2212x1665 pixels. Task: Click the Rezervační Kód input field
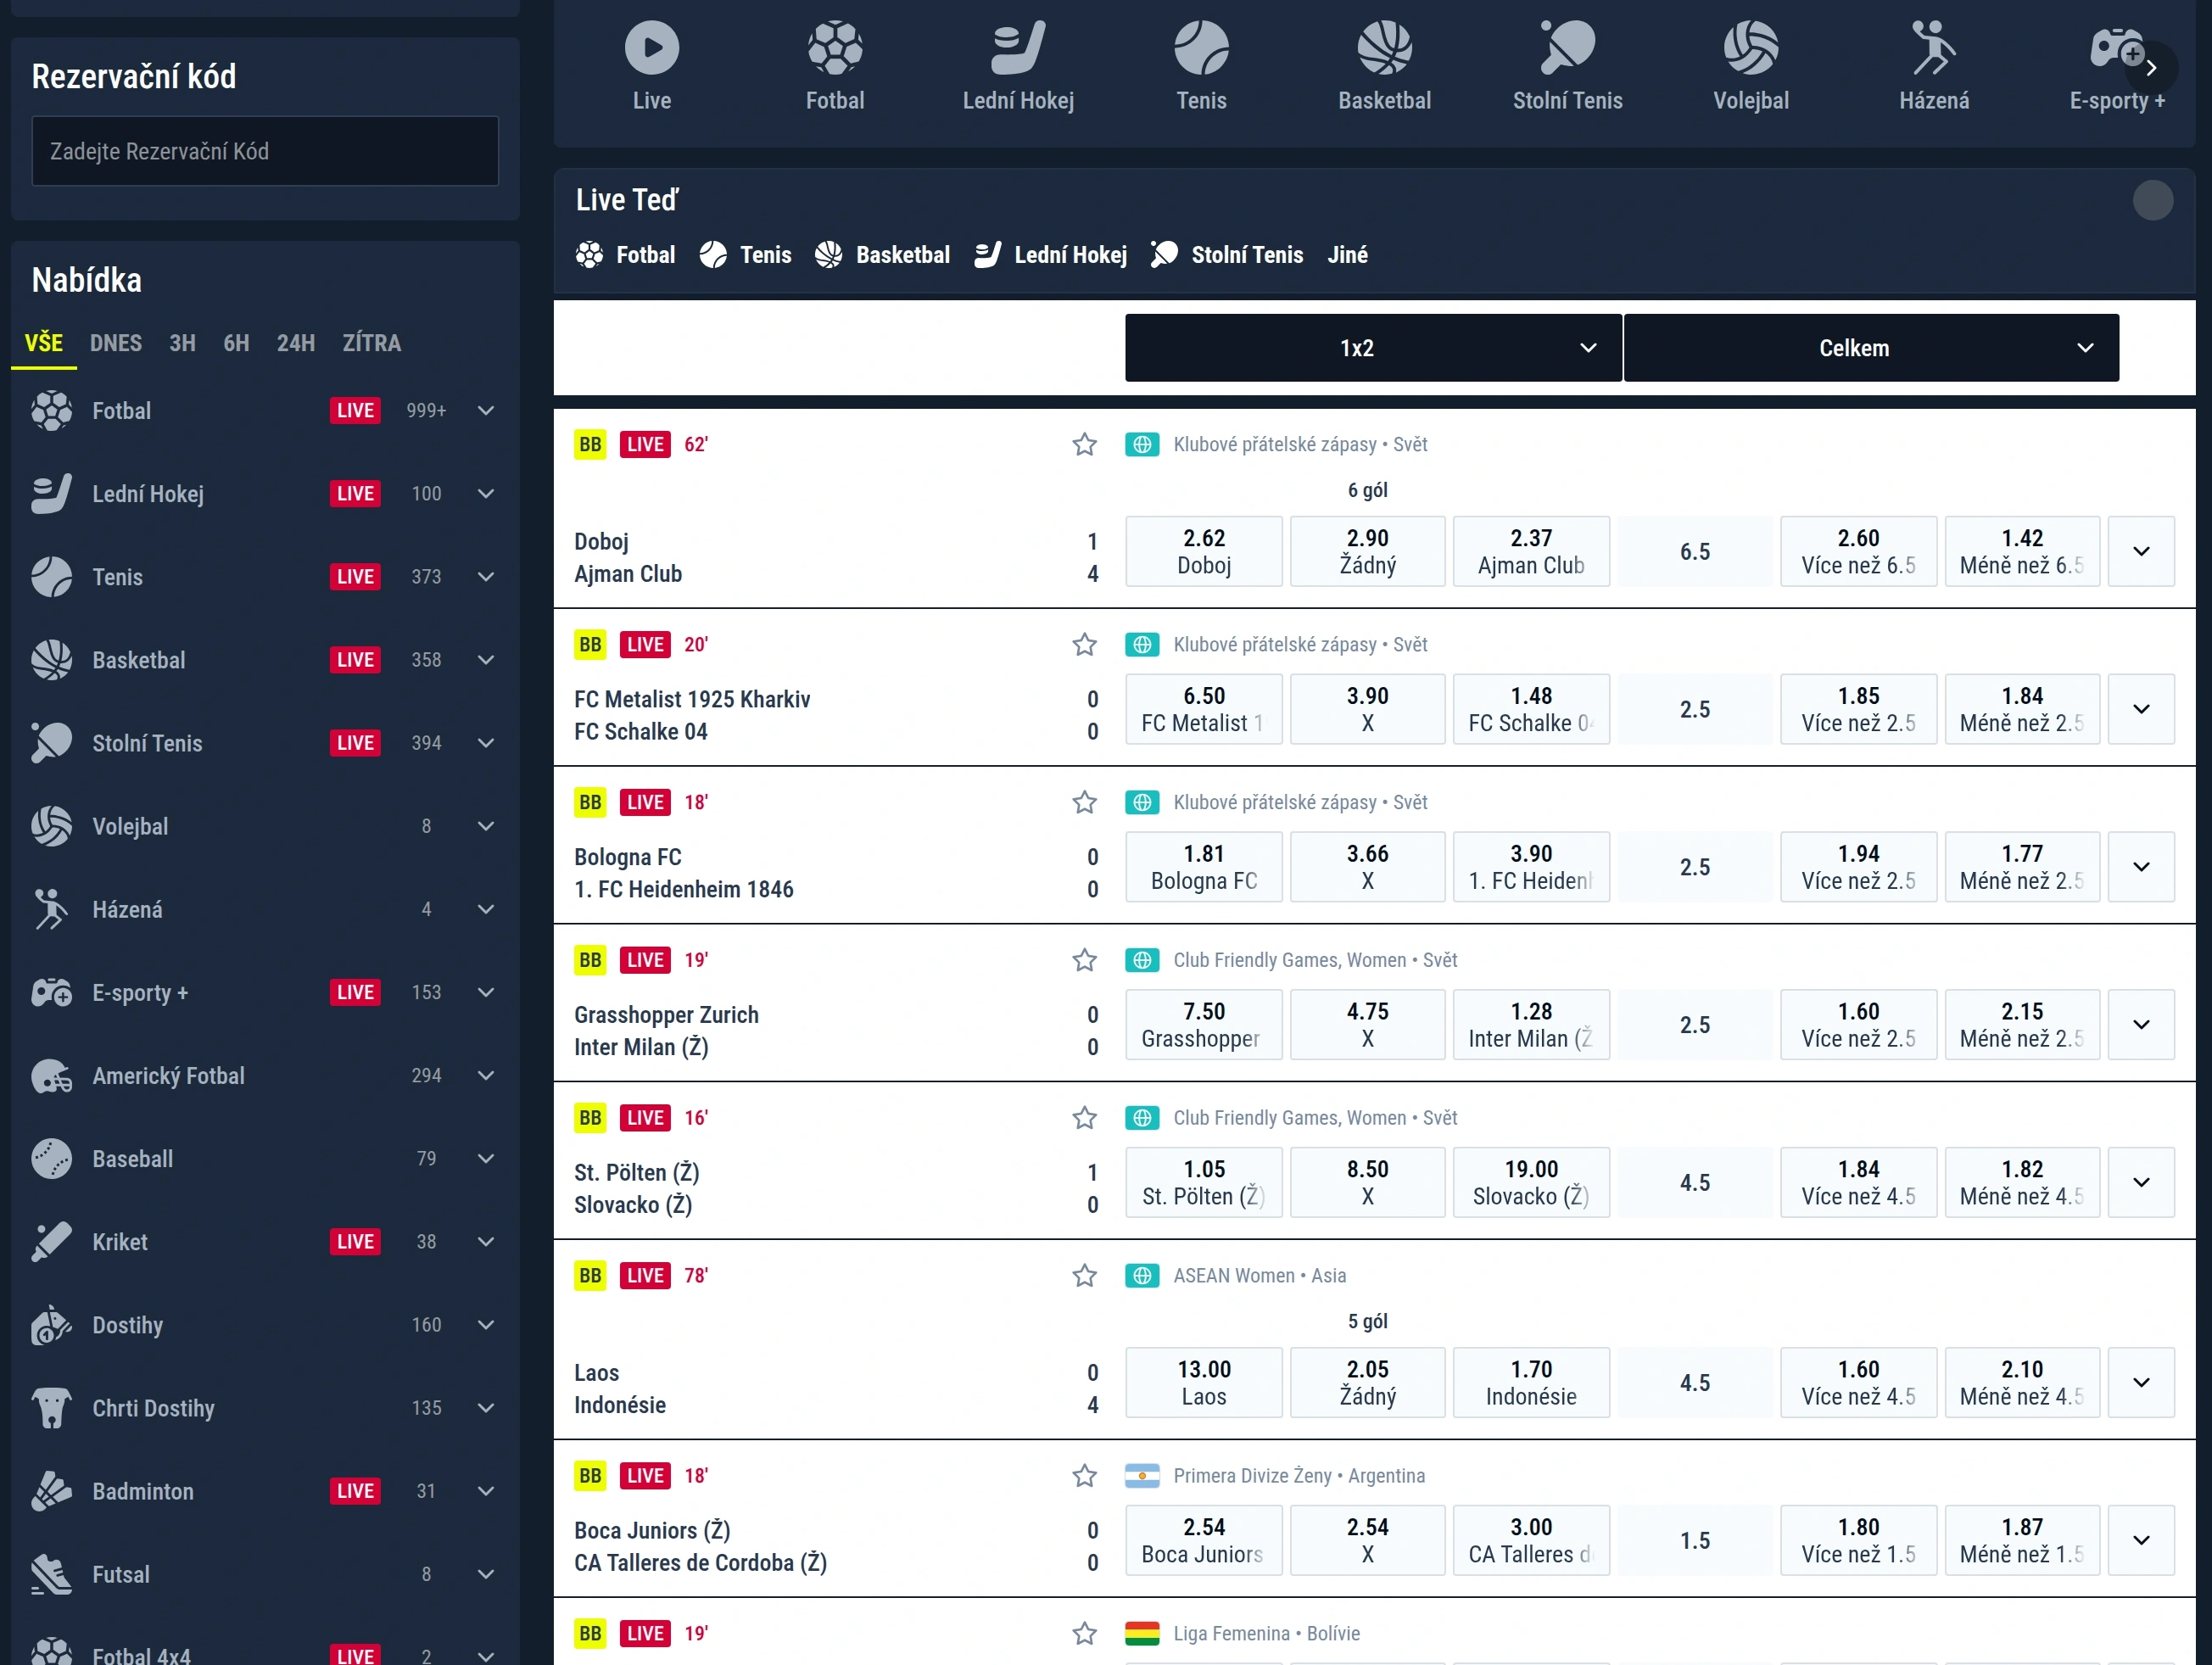265,151
